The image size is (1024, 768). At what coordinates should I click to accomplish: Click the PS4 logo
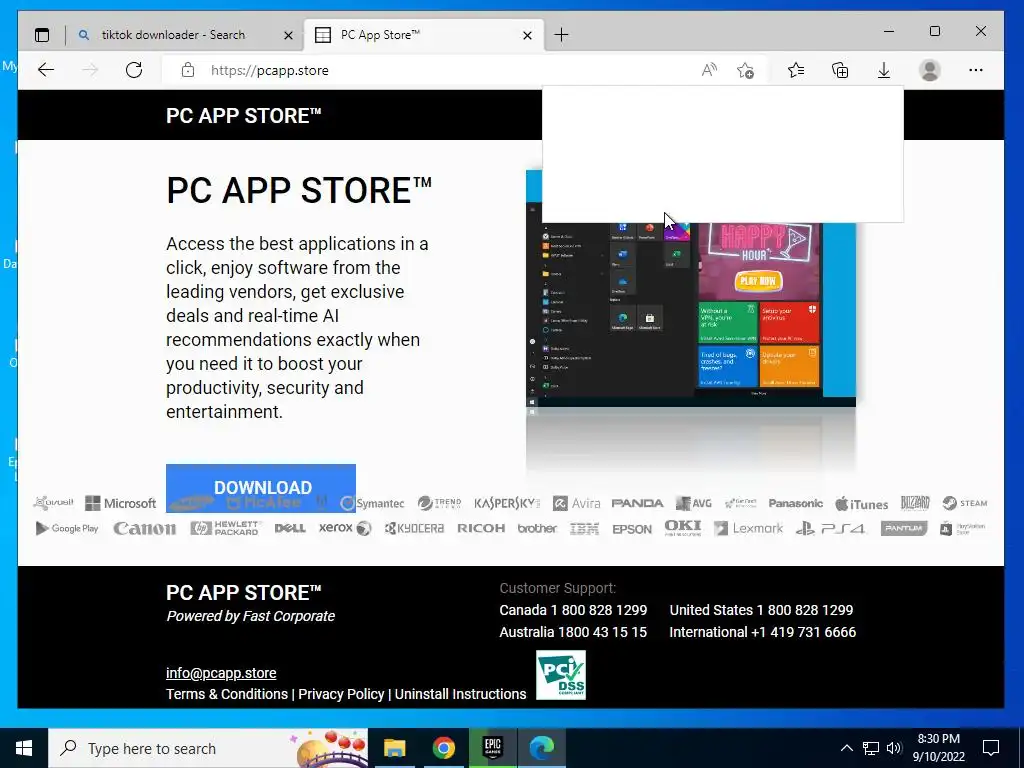tap(831, 528)
